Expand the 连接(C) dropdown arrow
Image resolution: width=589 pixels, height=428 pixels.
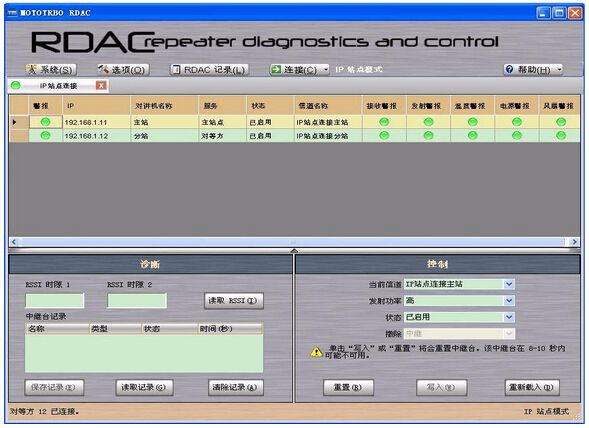click(326, 70)
